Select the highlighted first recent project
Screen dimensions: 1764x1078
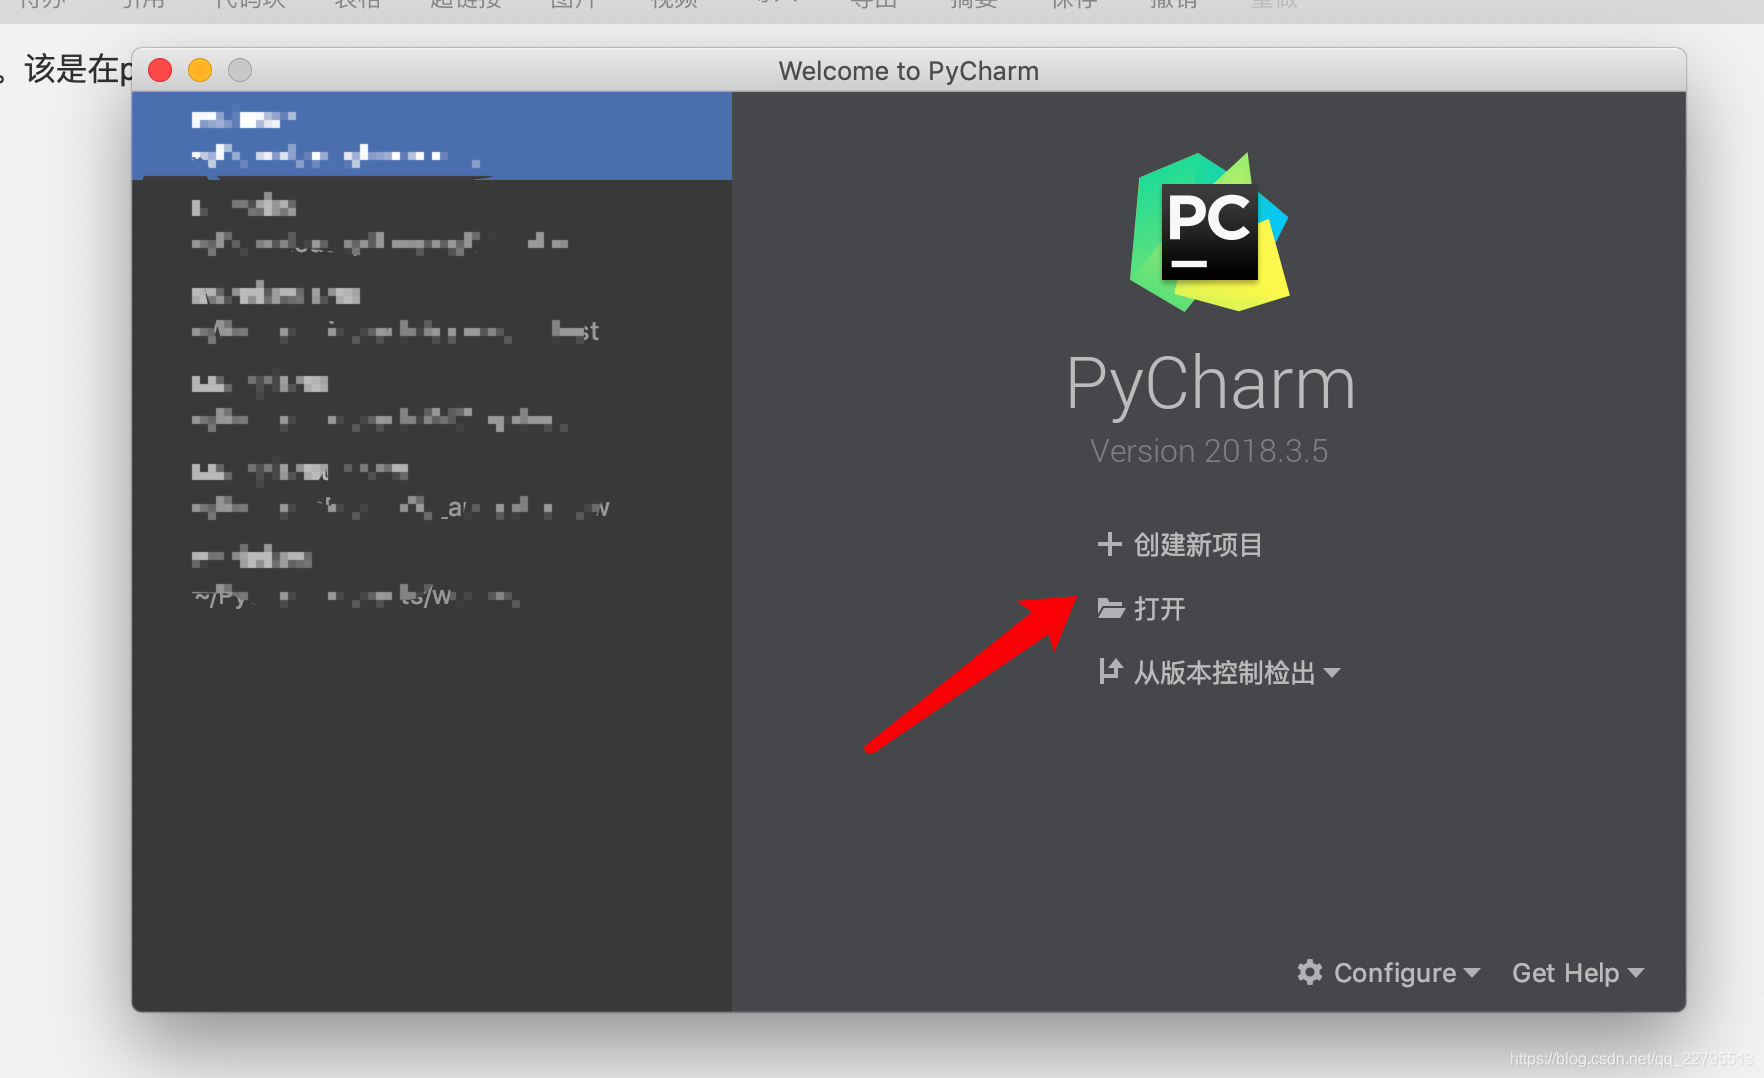pos(432,136)
